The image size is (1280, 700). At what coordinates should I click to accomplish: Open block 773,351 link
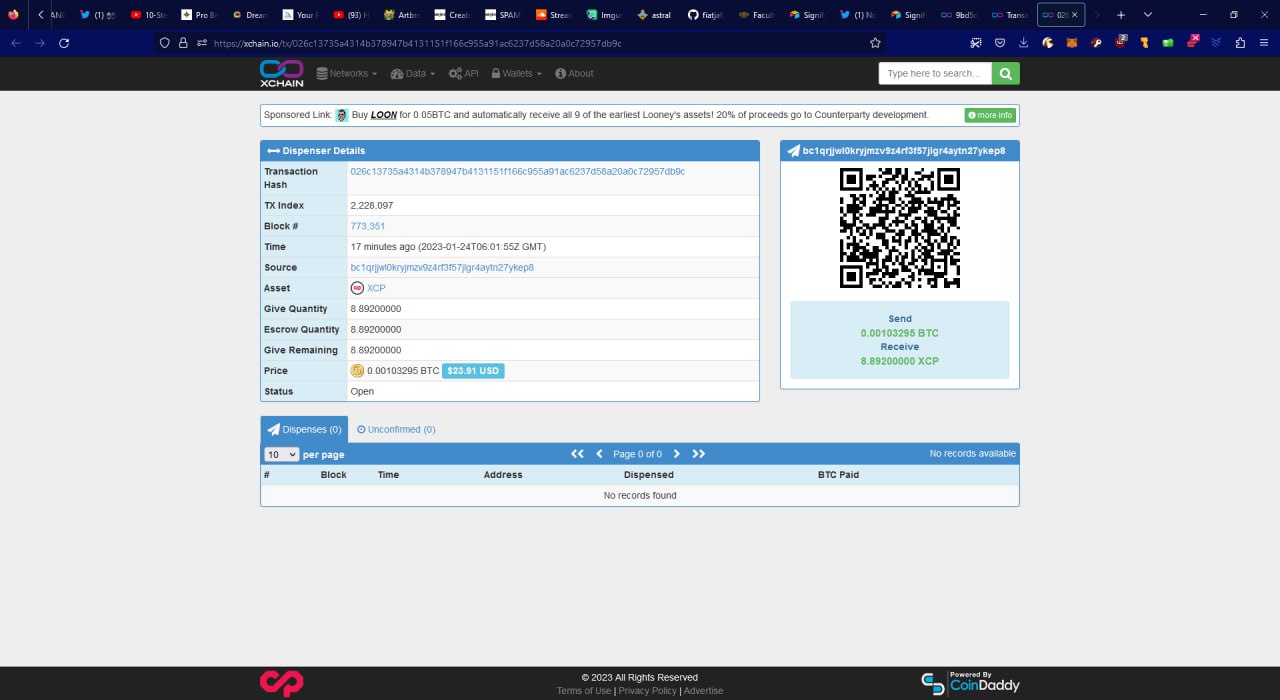pos(367,226)
